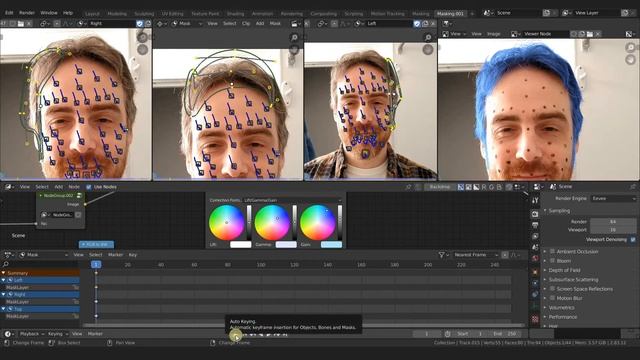Viewport: 640px width, 360px height.
Task: Open the Render Engine Eevee dropdown
Action: click(x=613, y=198)
